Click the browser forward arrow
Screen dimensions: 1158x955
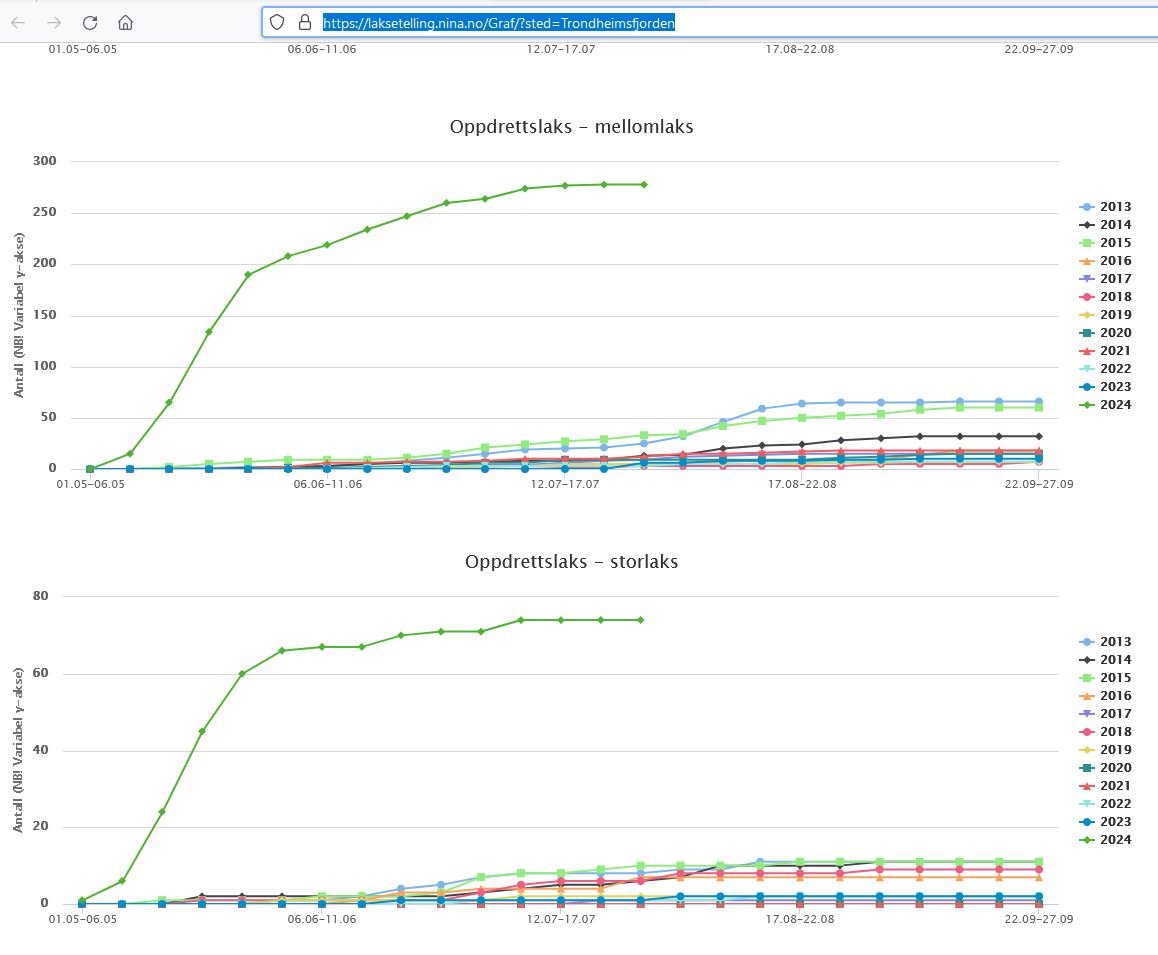[54, 22]
